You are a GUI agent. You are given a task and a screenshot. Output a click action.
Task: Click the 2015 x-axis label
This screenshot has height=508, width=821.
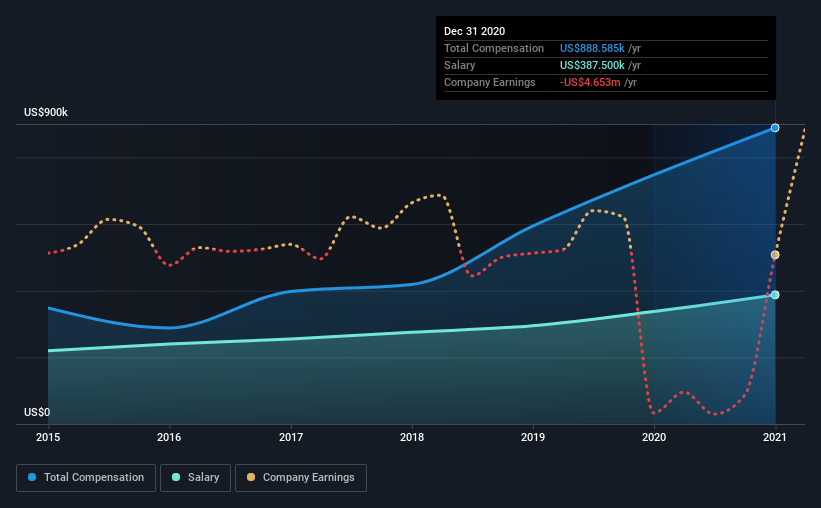click(48, 437)
